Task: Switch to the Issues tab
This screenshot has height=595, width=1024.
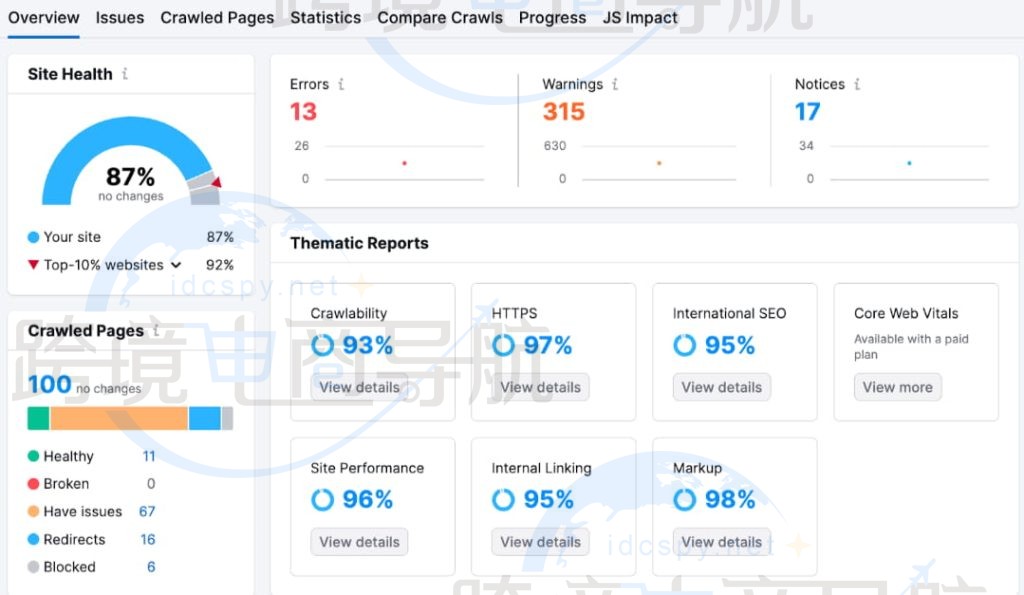Action: (120, 17)
